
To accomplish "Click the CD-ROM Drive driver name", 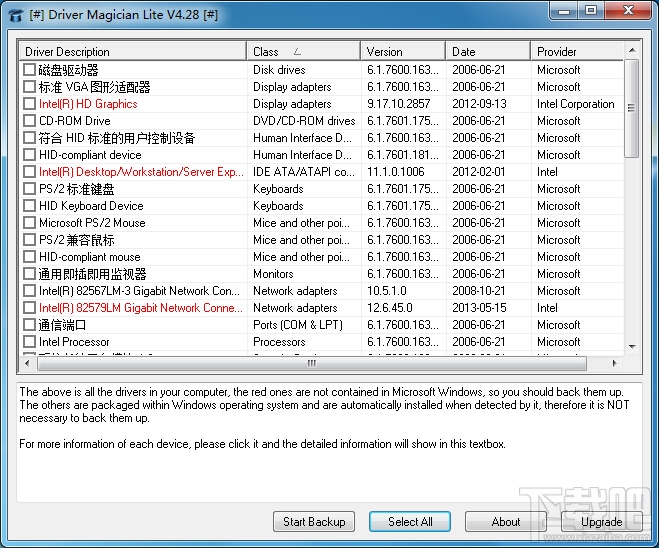I will [x=75, y=121].
